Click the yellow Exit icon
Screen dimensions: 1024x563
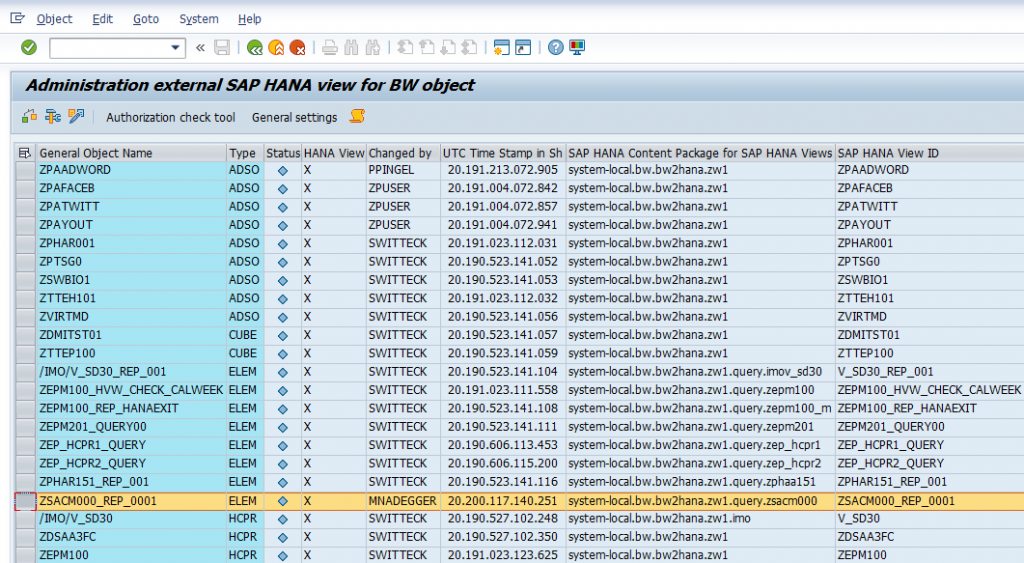(276, 48)
